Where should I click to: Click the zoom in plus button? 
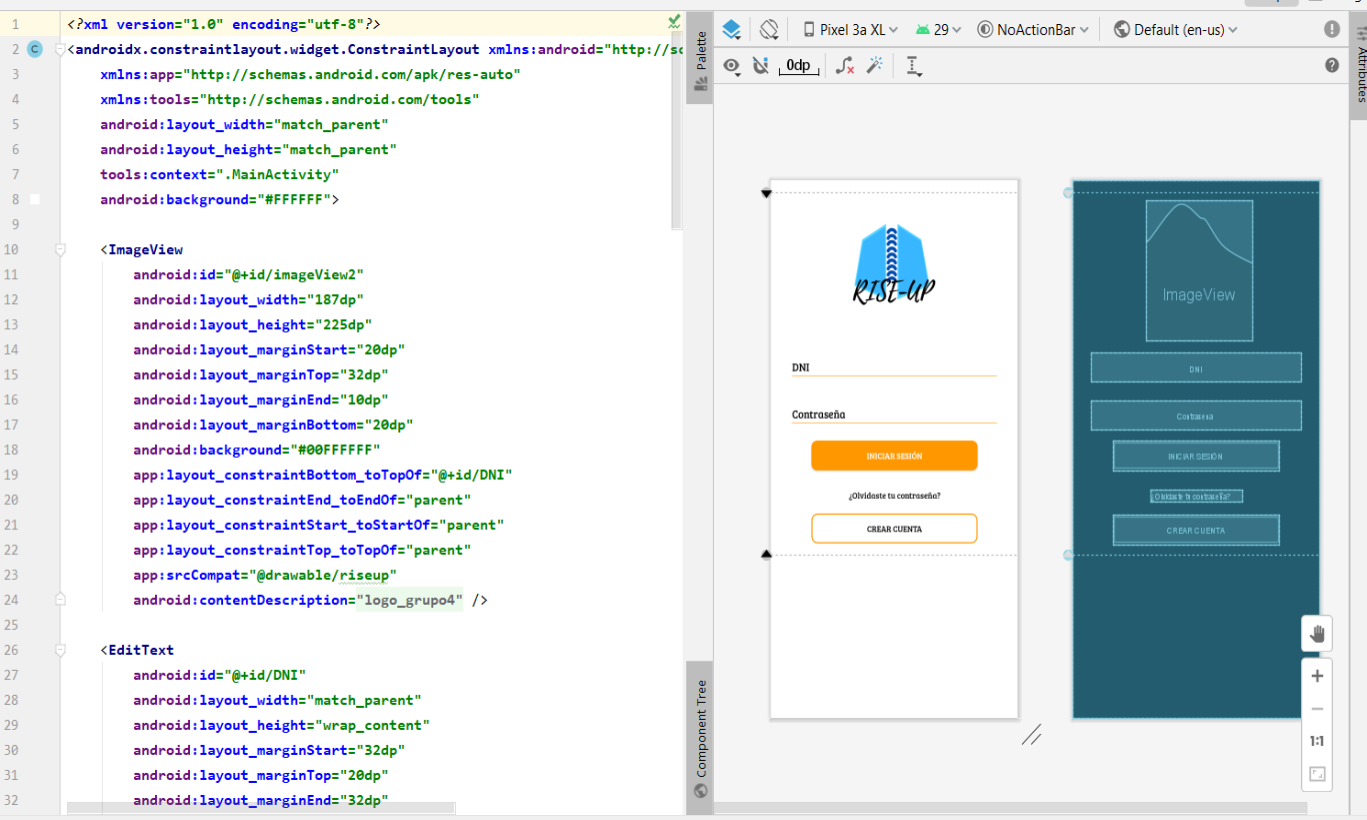tap(1317, 676)
